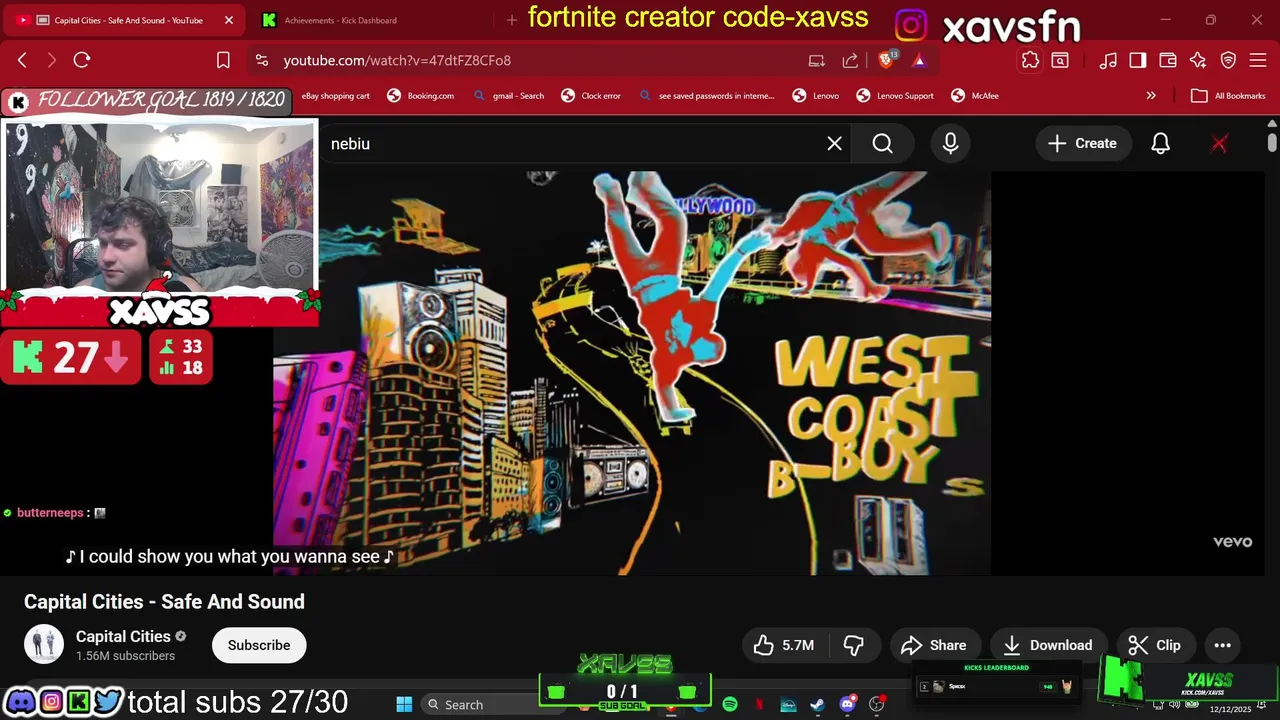Open Clock error bookmark
Screen dimensions: 1280x720
tap(591, 96)
